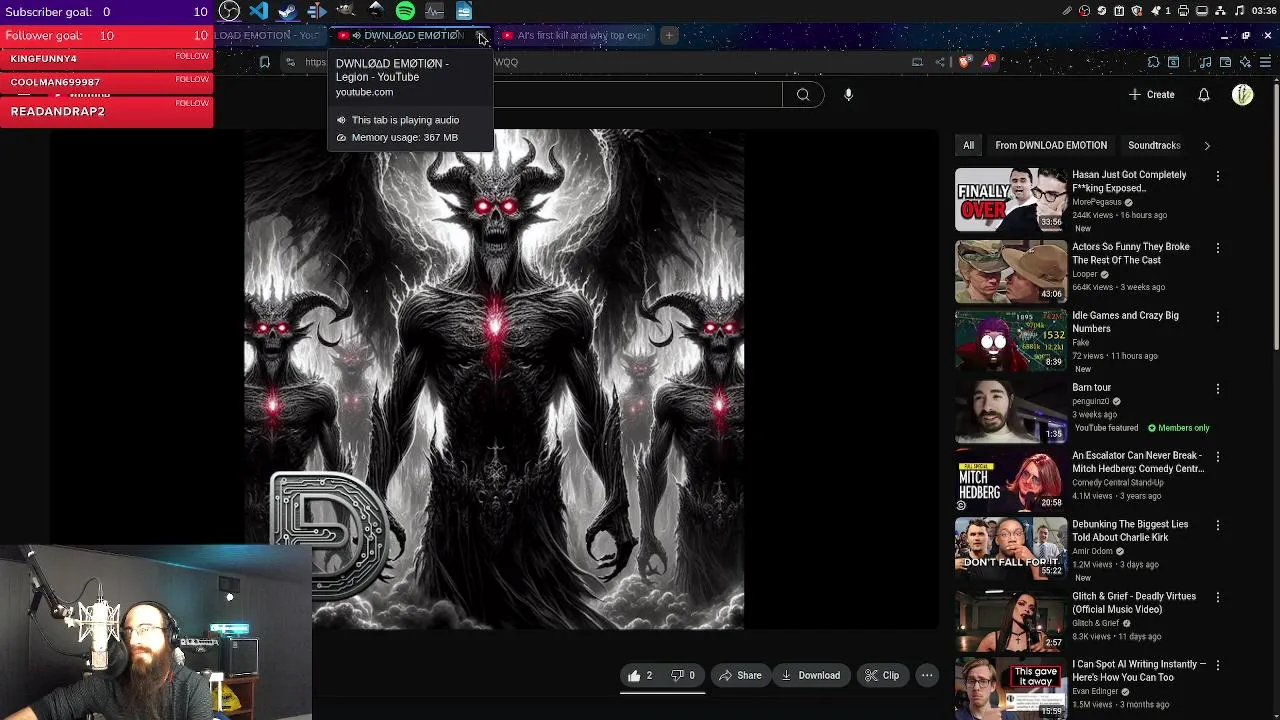Close the DWNLOAD EMOTION Legion tab

click(481, 35)
